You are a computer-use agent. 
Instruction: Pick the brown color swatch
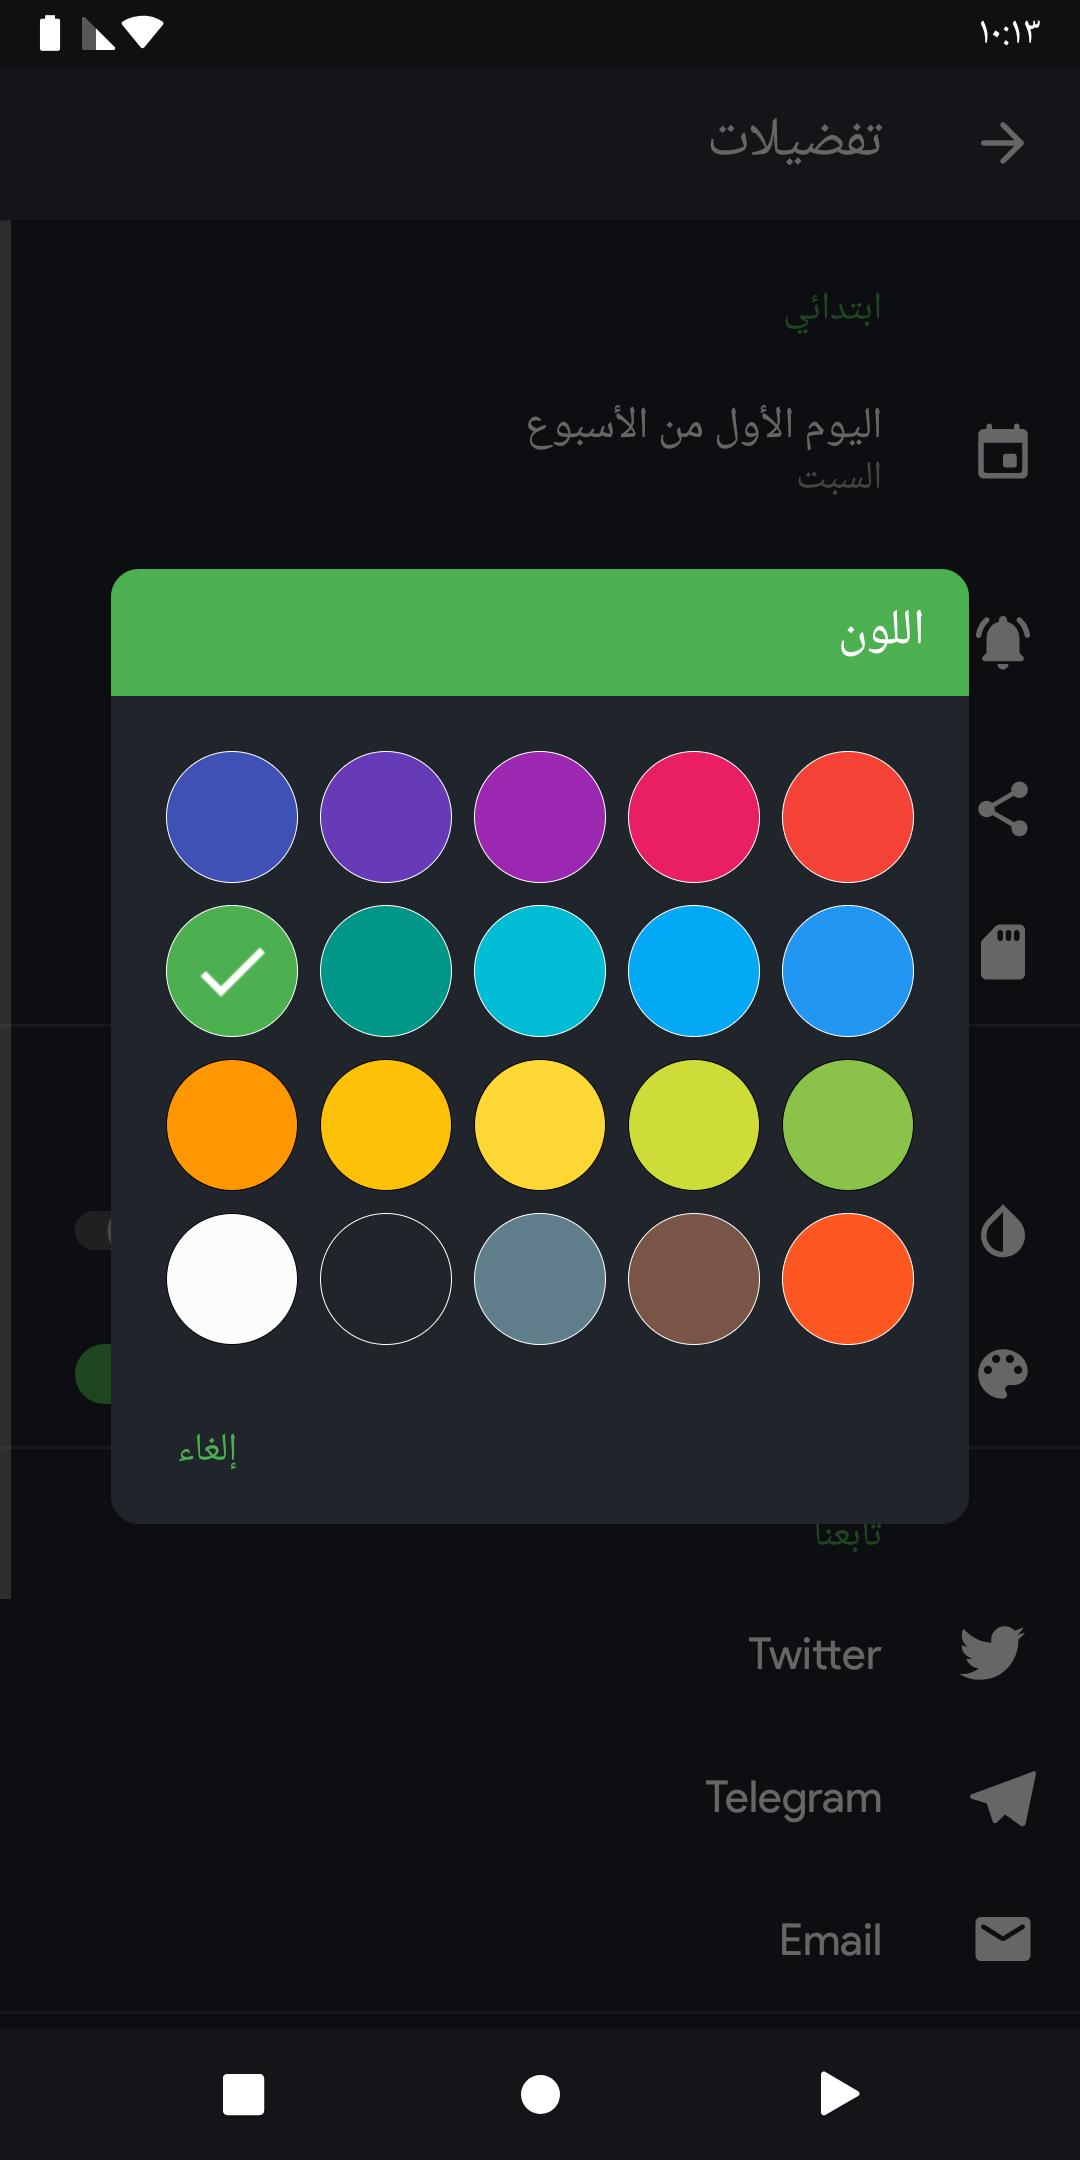(x=694, y=1279)
